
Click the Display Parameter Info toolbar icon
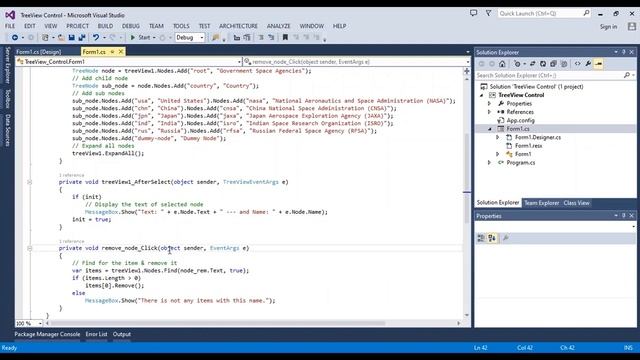point(247,38)
